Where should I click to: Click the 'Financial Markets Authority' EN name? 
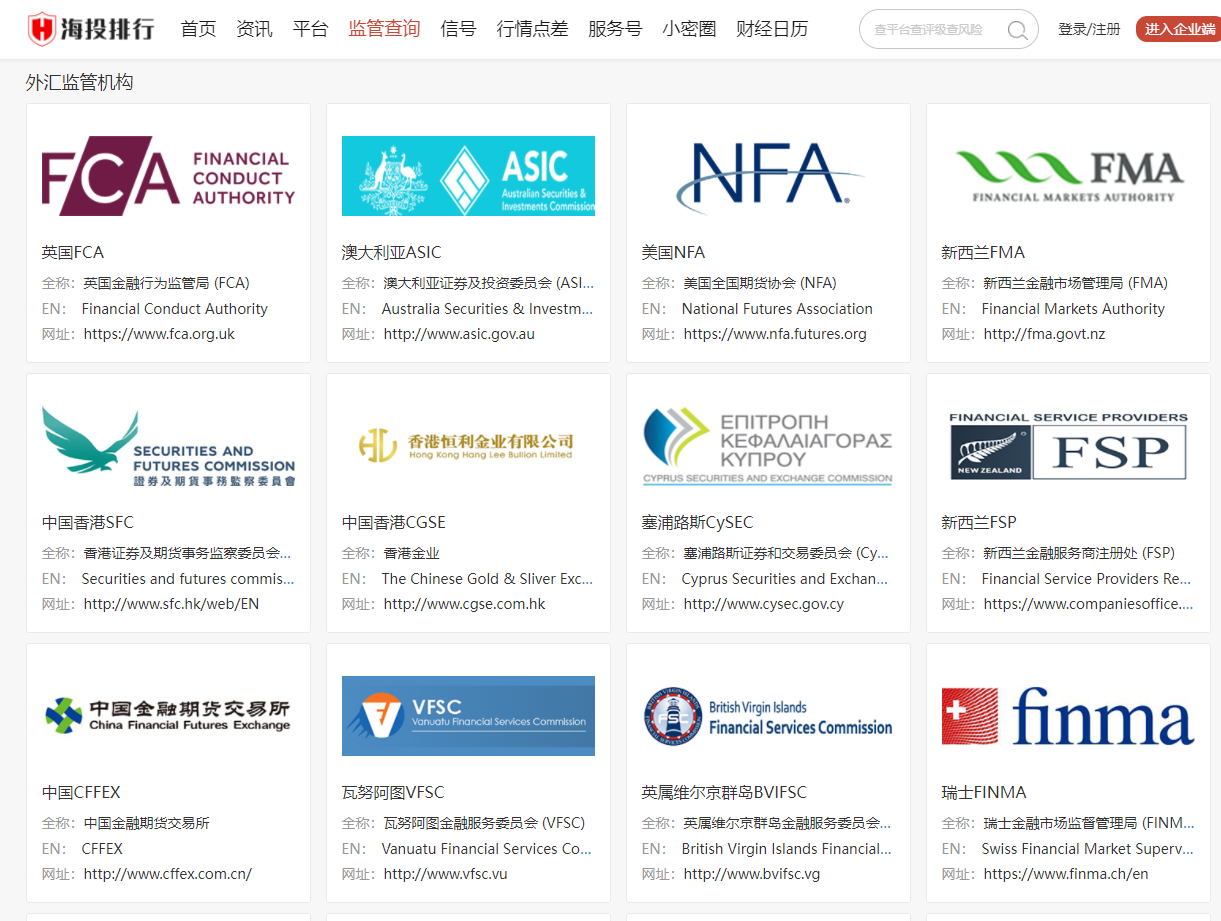click(1073, 309)
